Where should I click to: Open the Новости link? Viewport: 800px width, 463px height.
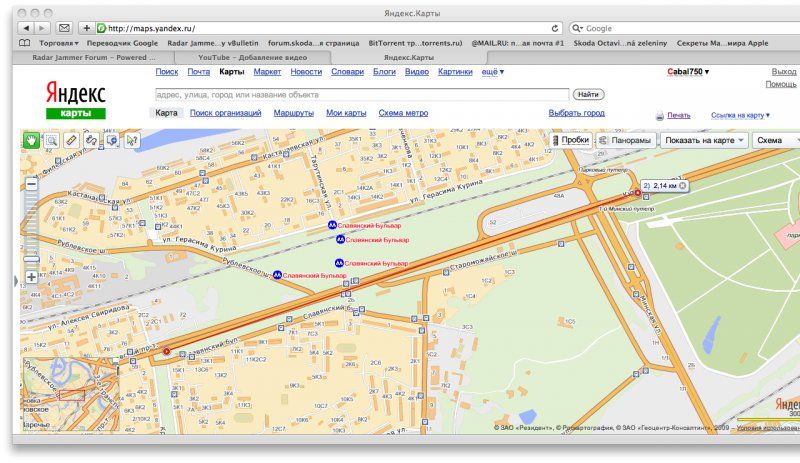coord(306,72)
